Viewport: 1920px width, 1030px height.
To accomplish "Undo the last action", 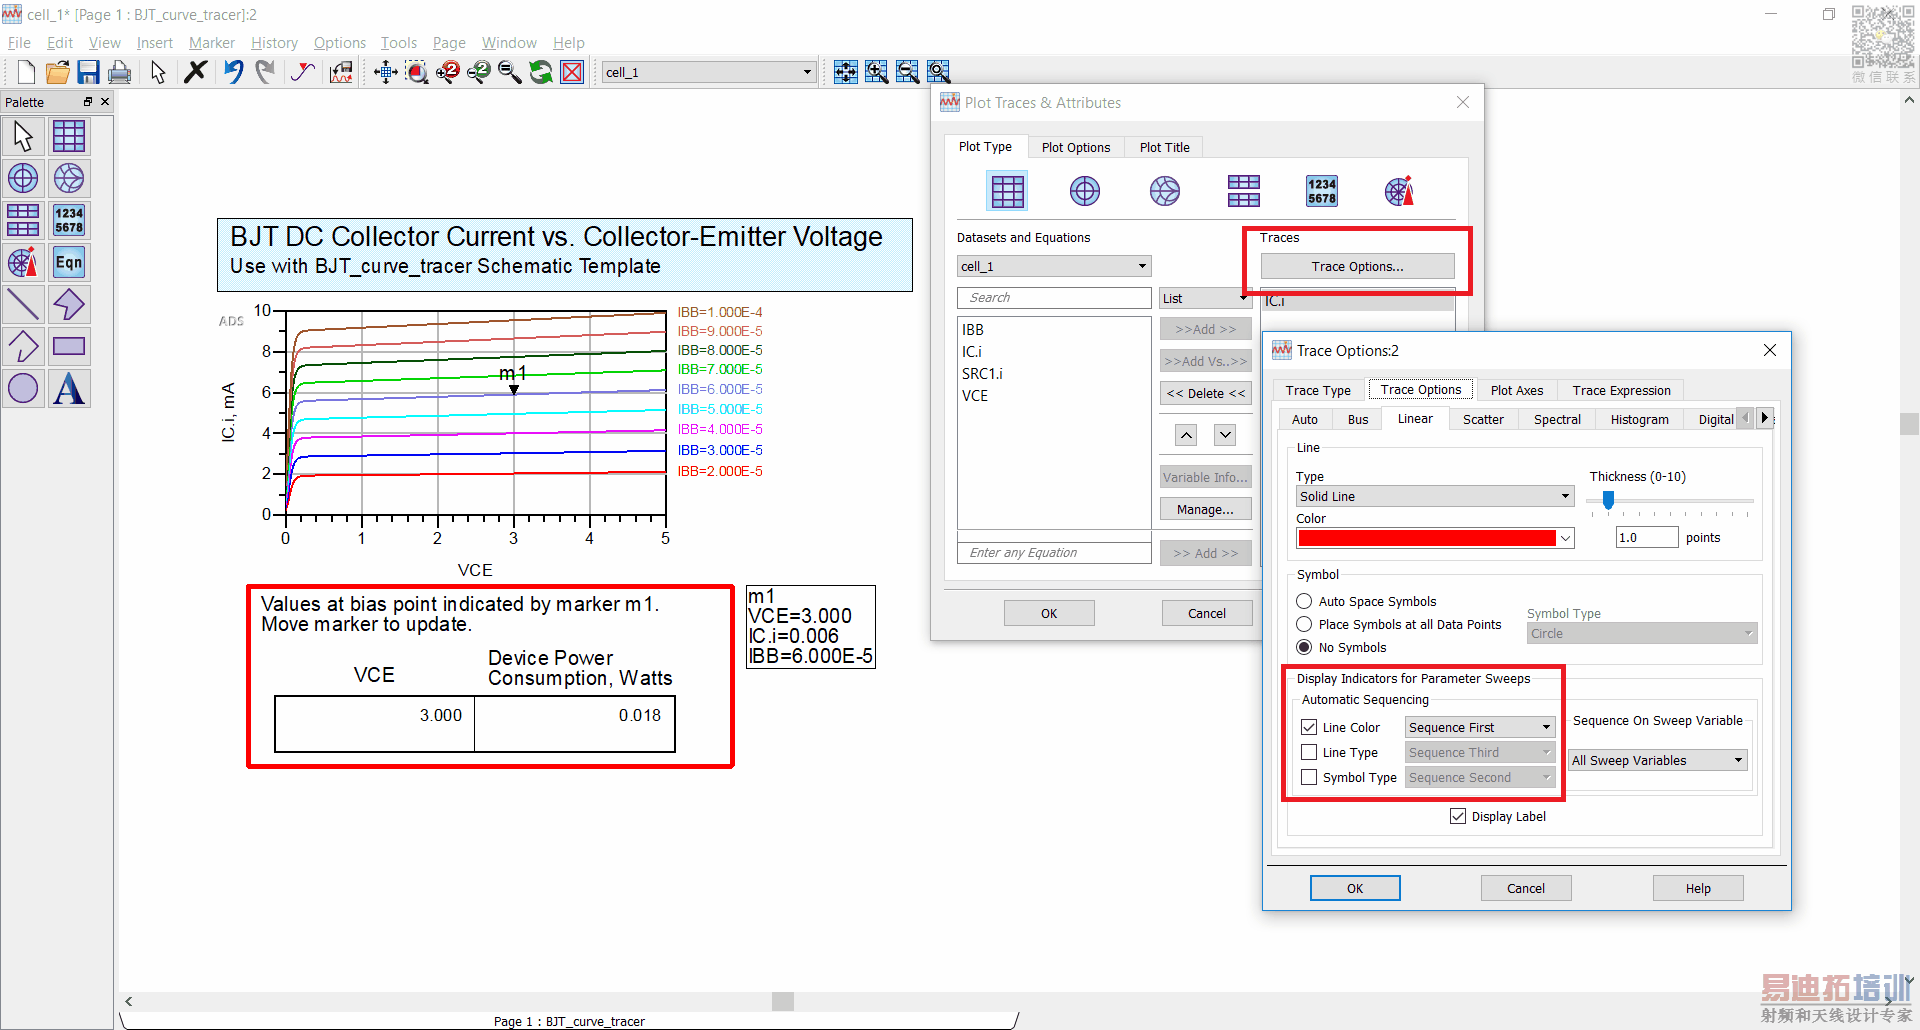I will click(x=233, y=72).
